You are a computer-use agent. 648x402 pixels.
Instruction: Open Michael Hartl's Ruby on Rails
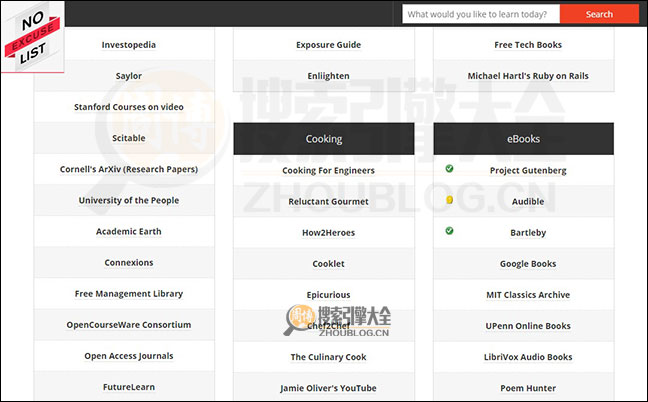point(528,76)
